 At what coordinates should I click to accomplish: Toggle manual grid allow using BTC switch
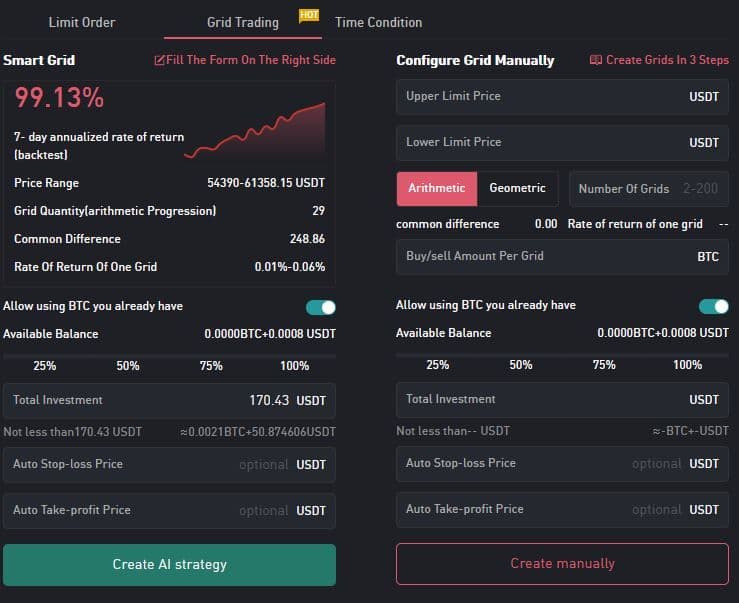[714, 306]
